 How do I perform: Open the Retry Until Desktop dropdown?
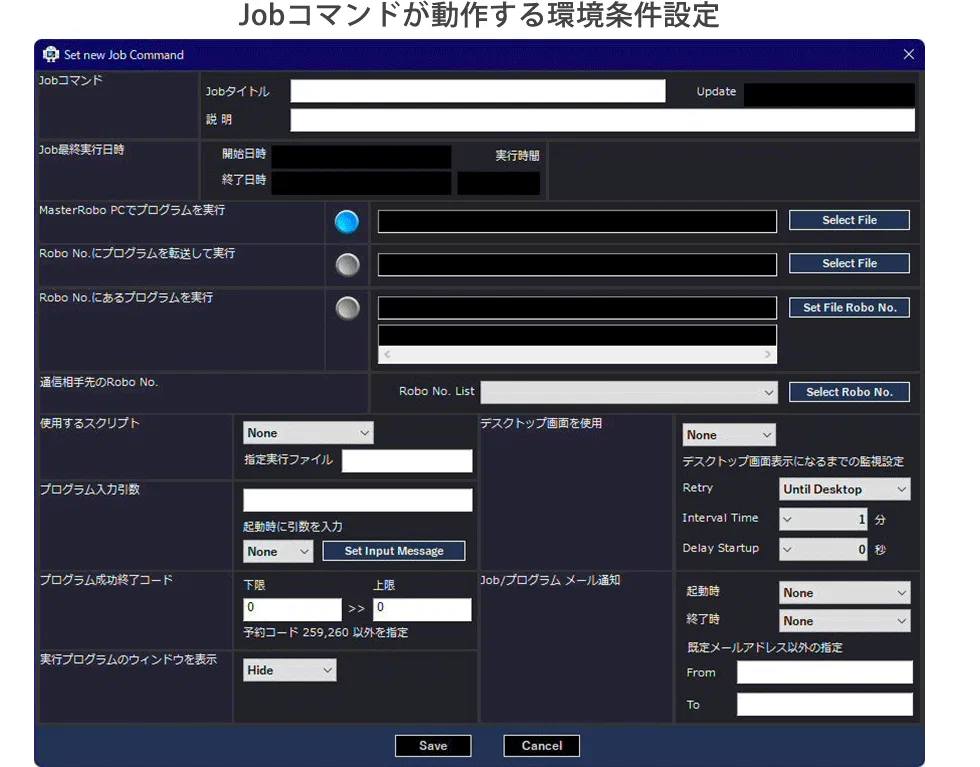coord(844,489)
